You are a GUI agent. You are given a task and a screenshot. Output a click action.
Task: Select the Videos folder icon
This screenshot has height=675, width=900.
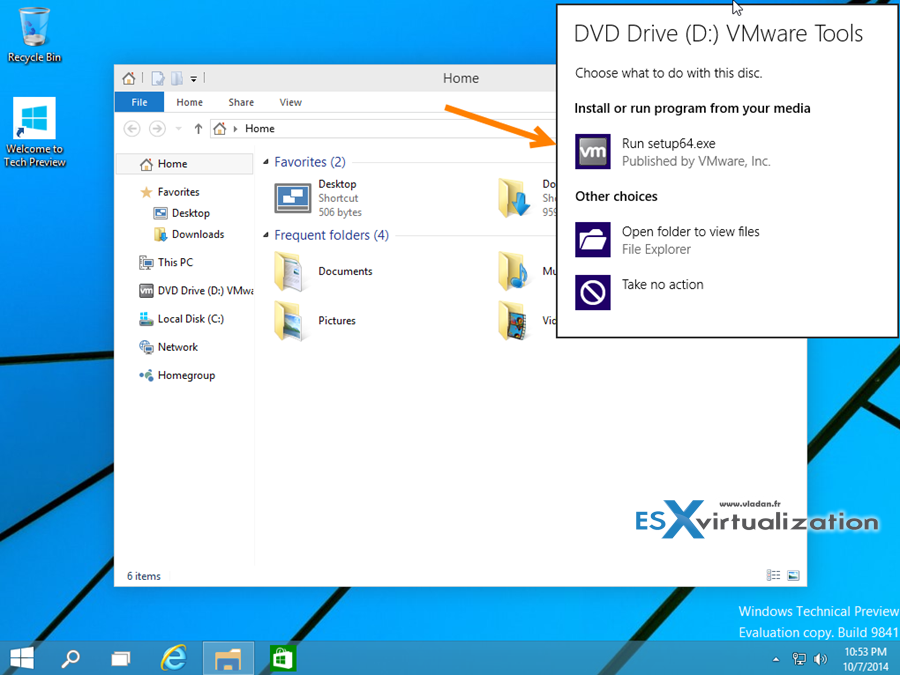point(513,320)
